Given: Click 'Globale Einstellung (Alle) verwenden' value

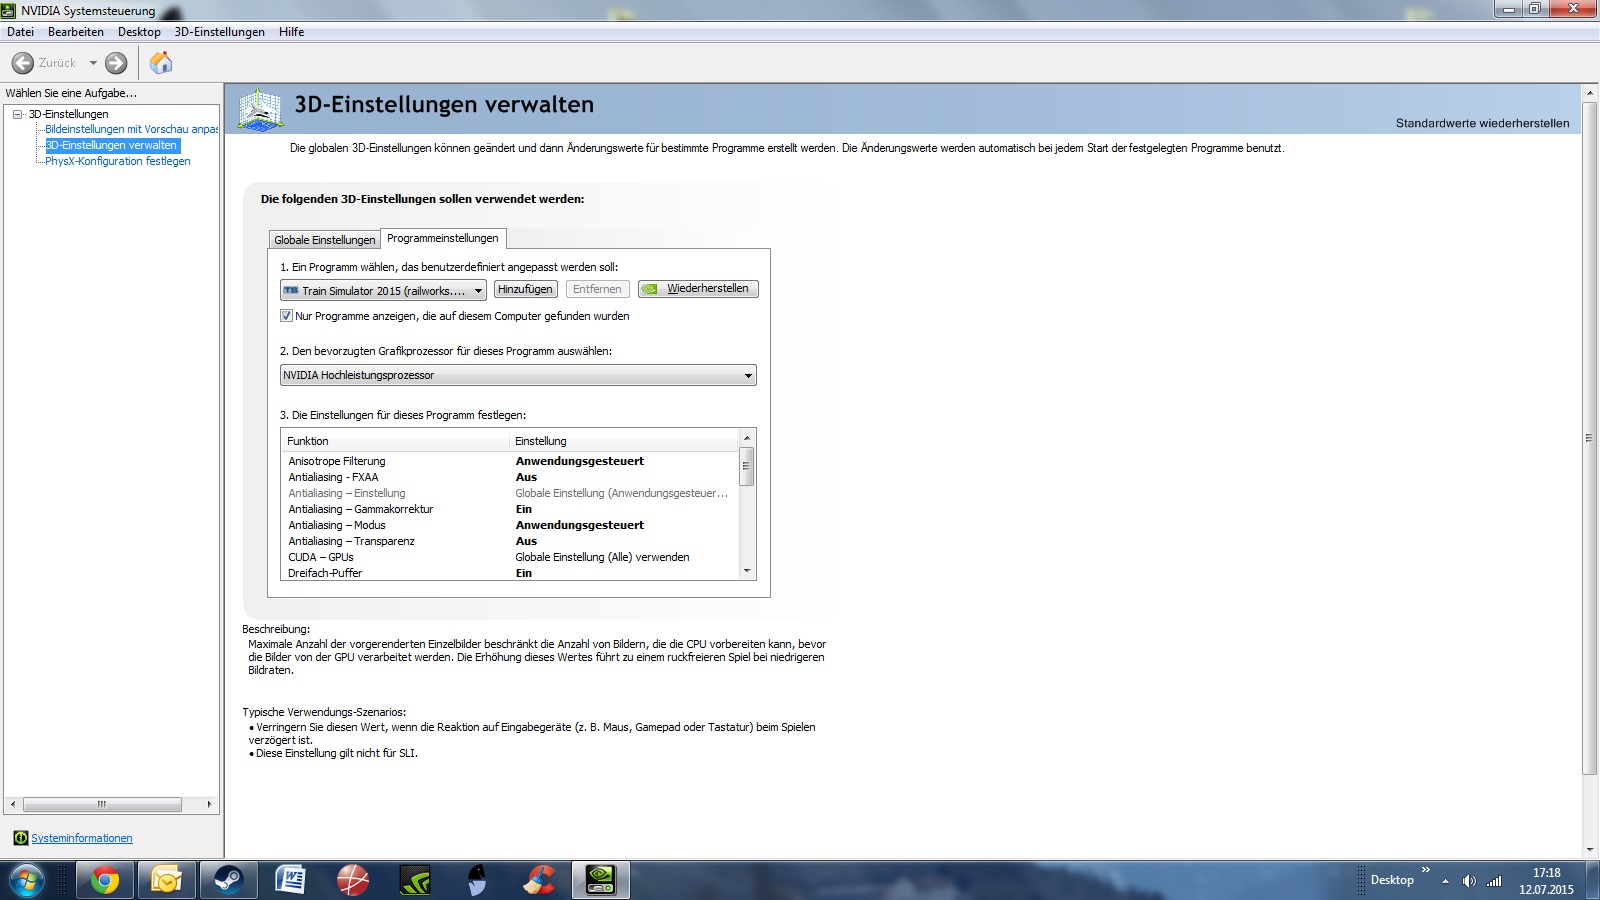Looking at the screenshot, I should [602, 557].
